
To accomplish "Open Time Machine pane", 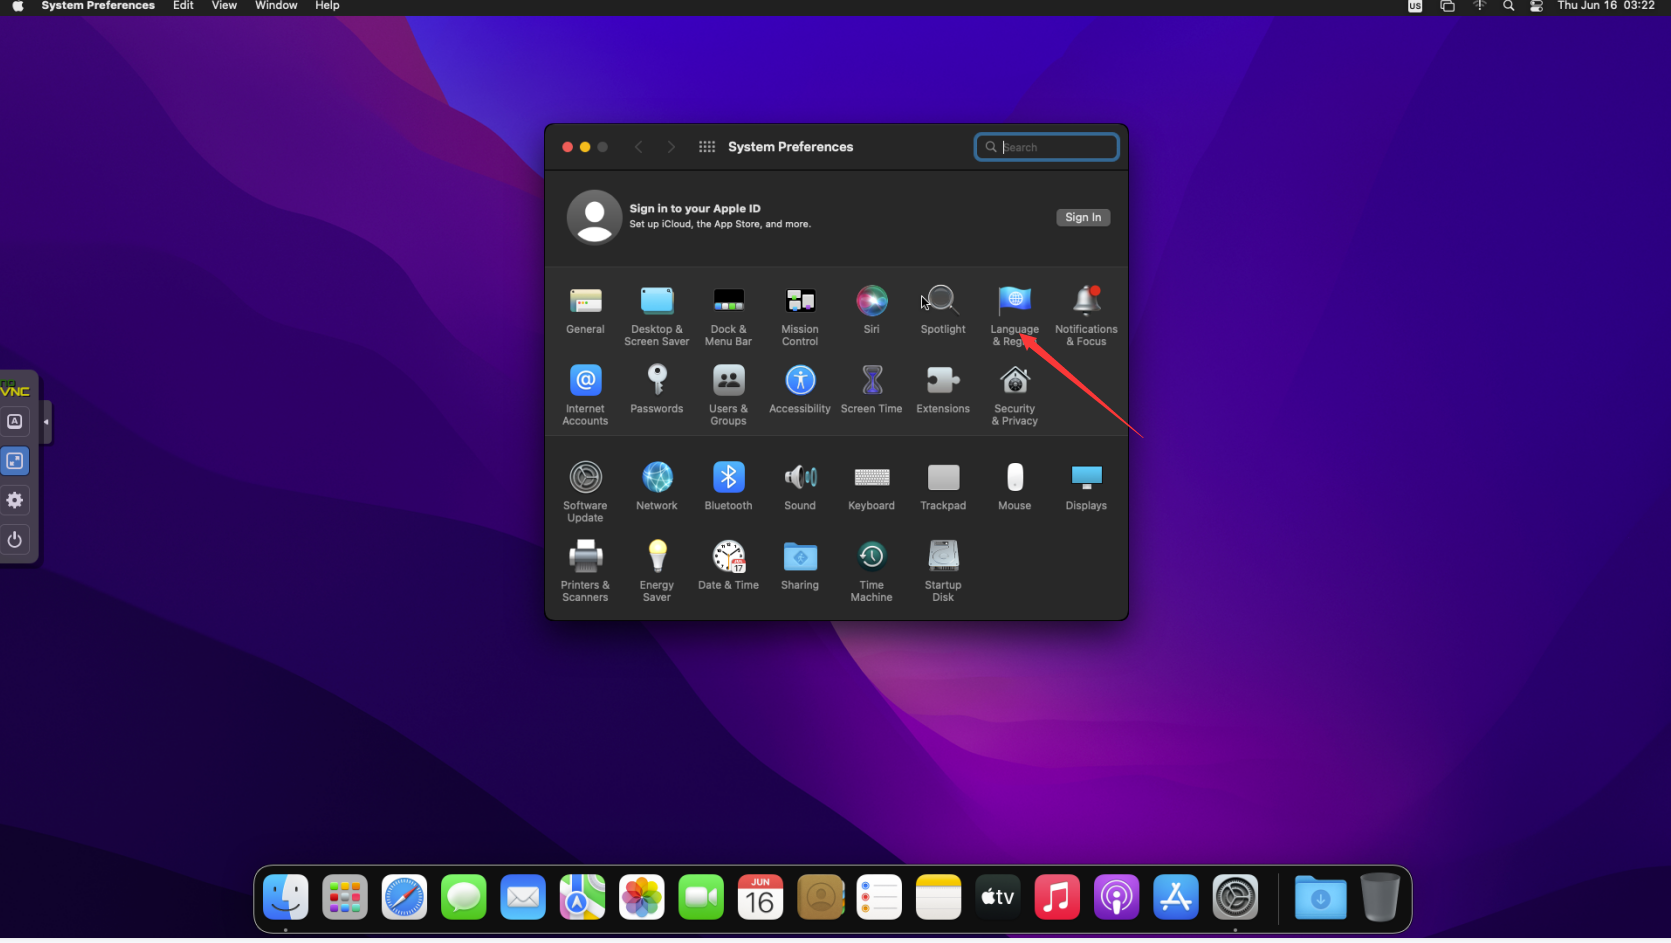I will tap(872, 571).
